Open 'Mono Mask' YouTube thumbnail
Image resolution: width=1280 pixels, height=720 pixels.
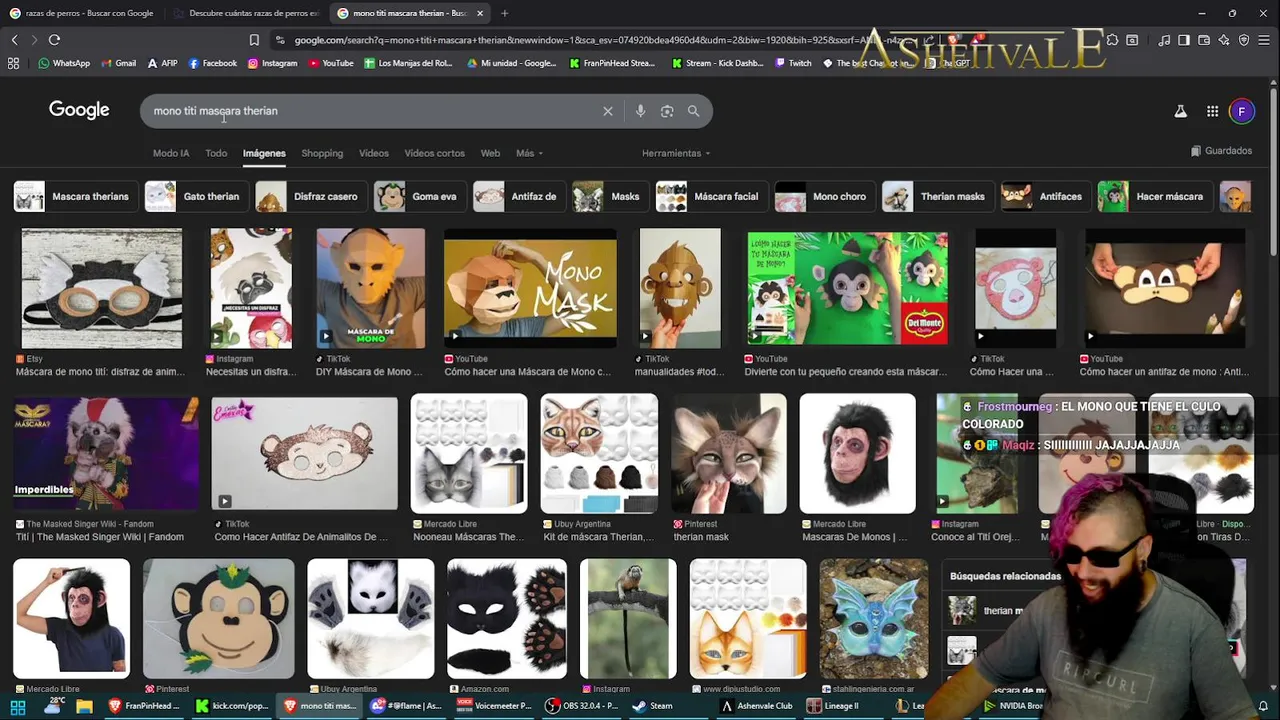coord(530,288)
